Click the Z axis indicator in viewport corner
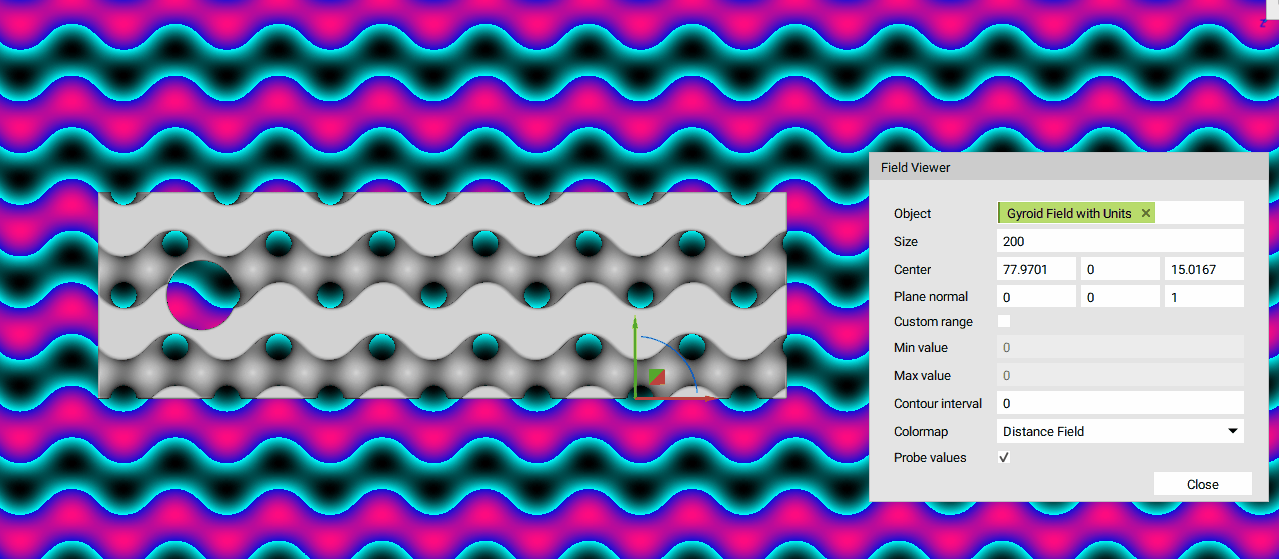Image resolution: width=1279 pixels, height=559 pixels. (x=1264, y=21)
